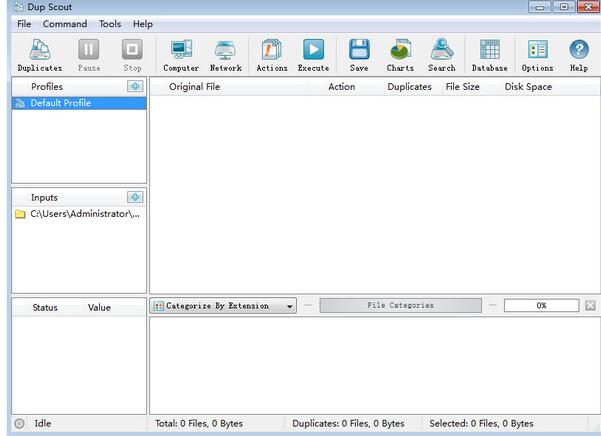Open the Database toolbar icon
The width and height of the screenshot is (601, 436).
[489, 55]
